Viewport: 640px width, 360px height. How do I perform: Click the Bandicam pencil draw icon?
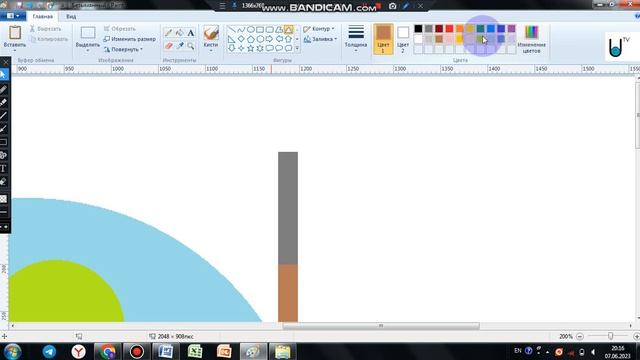[406, 6]
